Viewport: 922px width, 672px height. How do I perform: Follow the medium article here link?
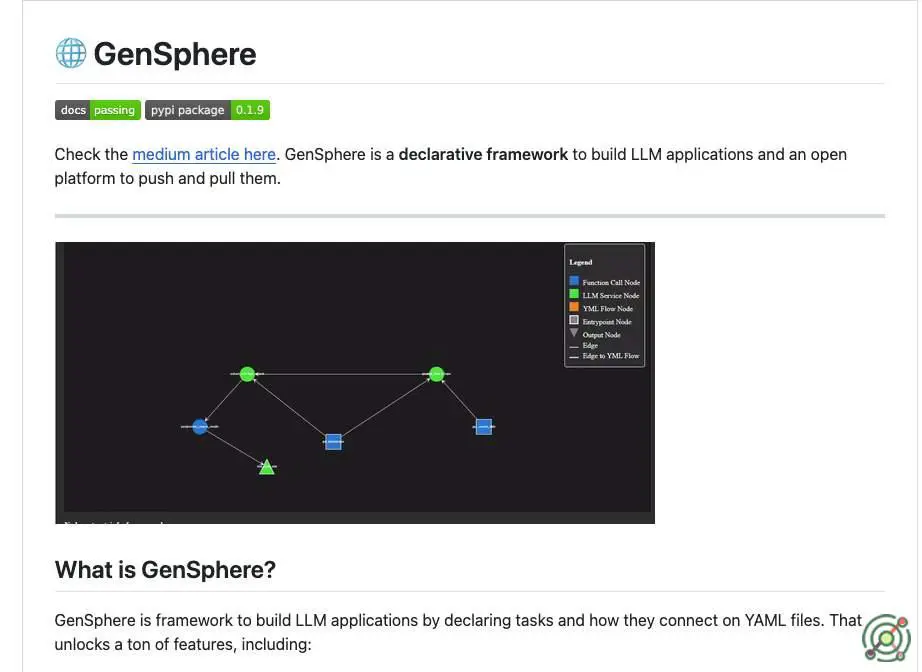[204, 155]
